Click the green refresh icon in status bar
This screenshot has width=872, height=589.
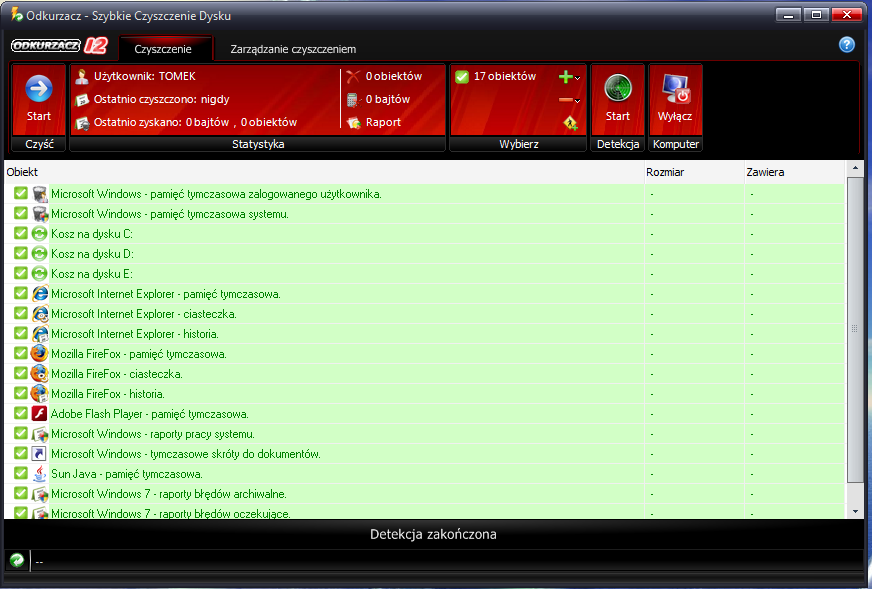pos(17,561)
